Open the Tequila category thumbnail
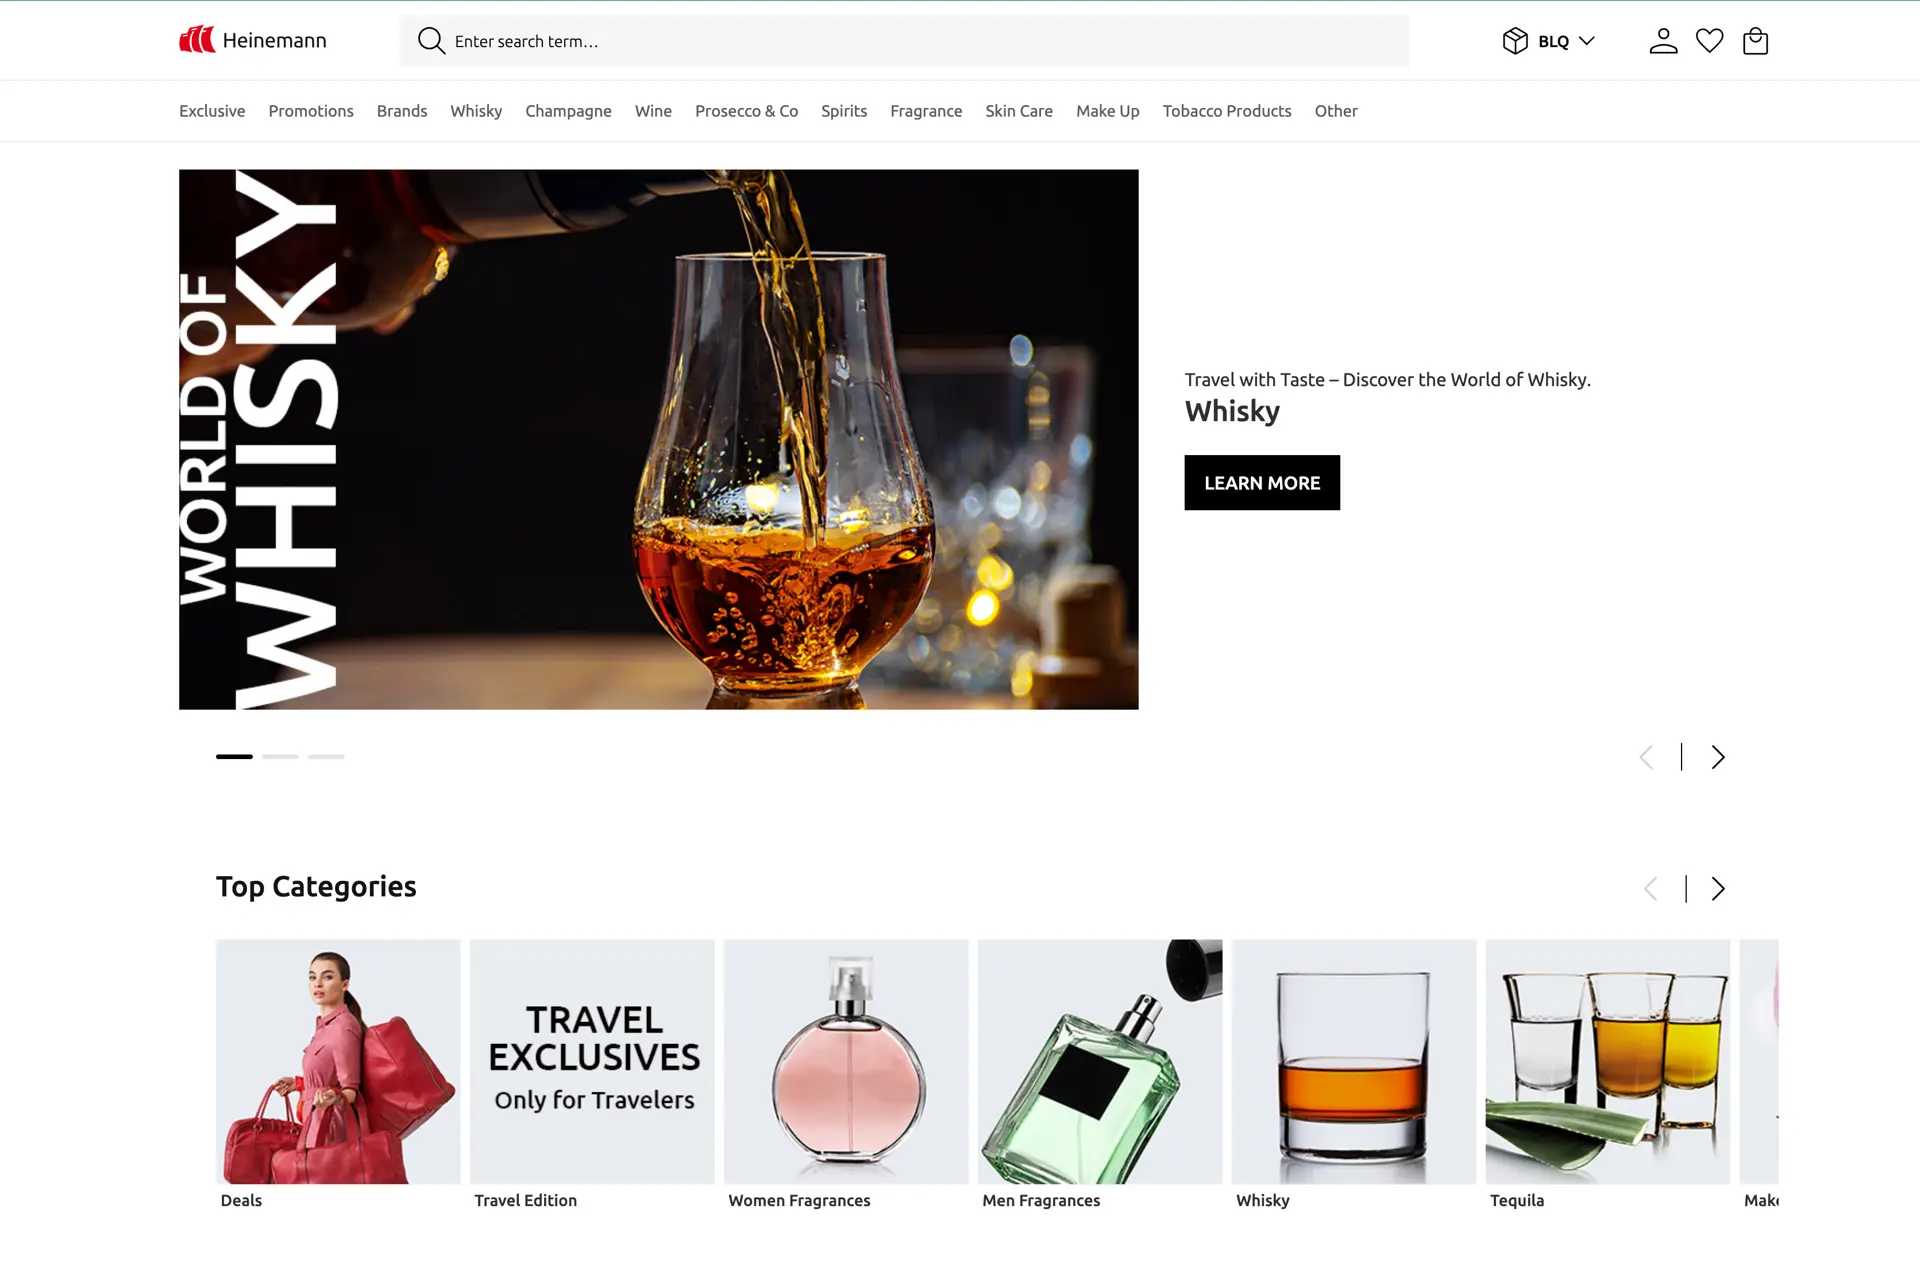The image size is (1920, 1263). (1608, 1061)
